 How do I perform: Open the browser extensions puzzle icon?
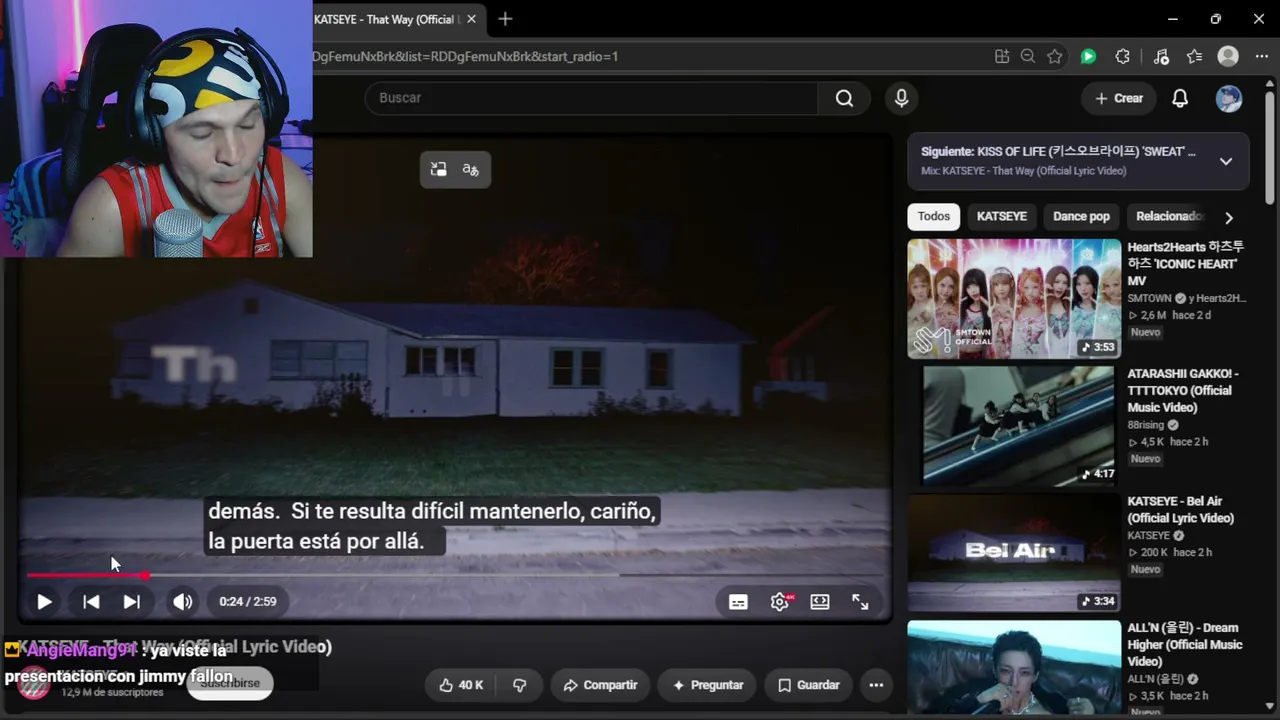[1123, 57]
